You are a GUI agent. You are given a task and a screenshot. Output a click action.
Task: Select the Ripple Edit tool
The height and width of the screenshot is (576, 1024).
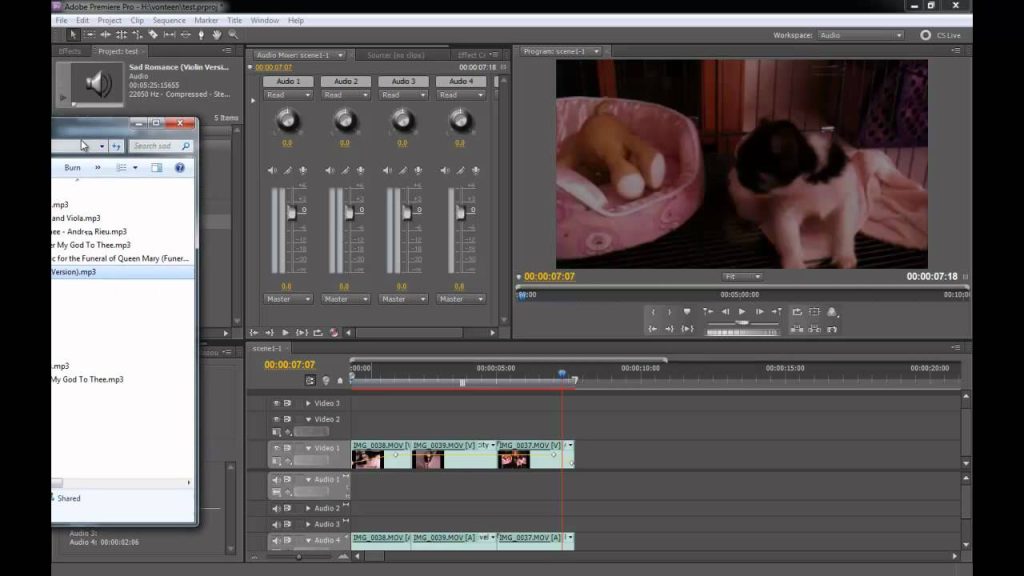105,35
